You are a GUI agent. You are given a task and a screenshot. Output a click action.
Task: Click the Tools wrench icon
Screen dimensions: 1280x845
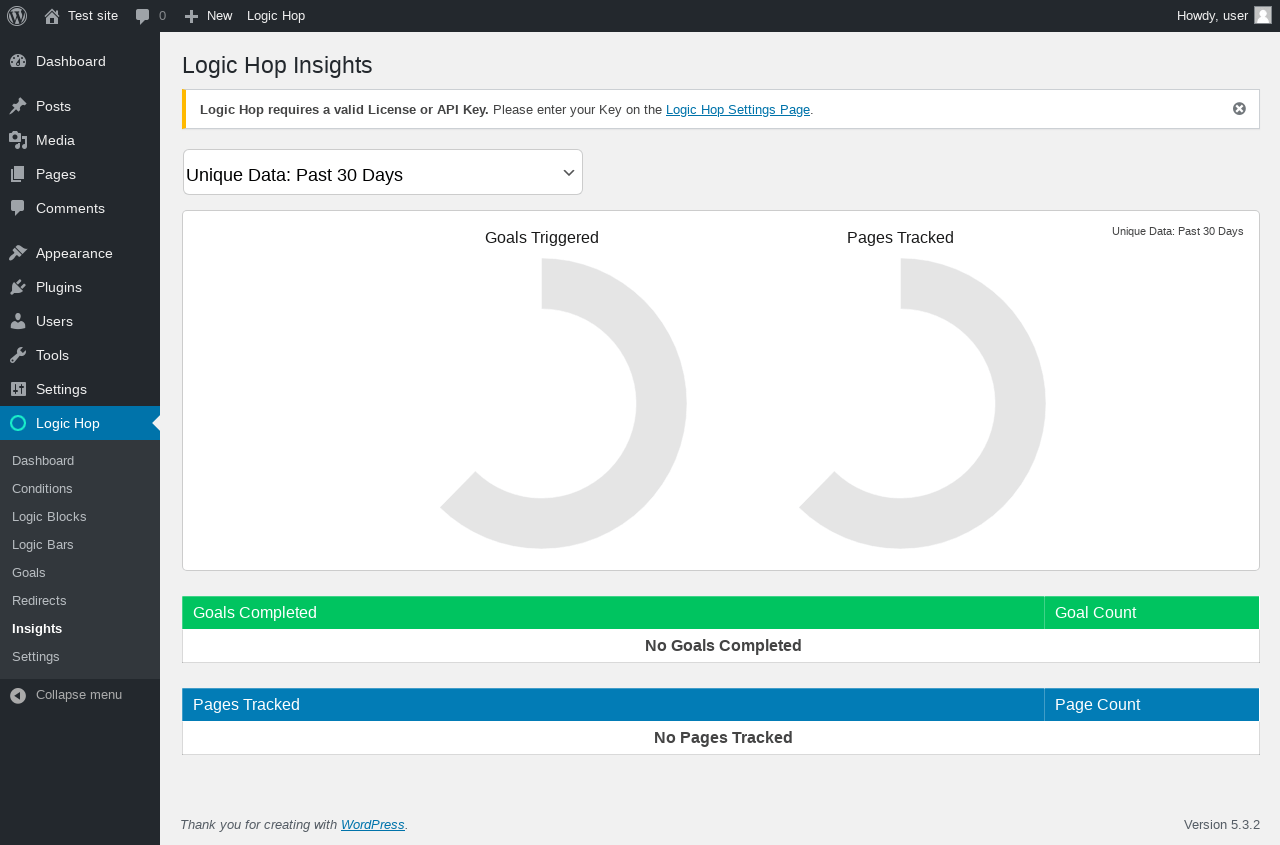coord(18,355)
